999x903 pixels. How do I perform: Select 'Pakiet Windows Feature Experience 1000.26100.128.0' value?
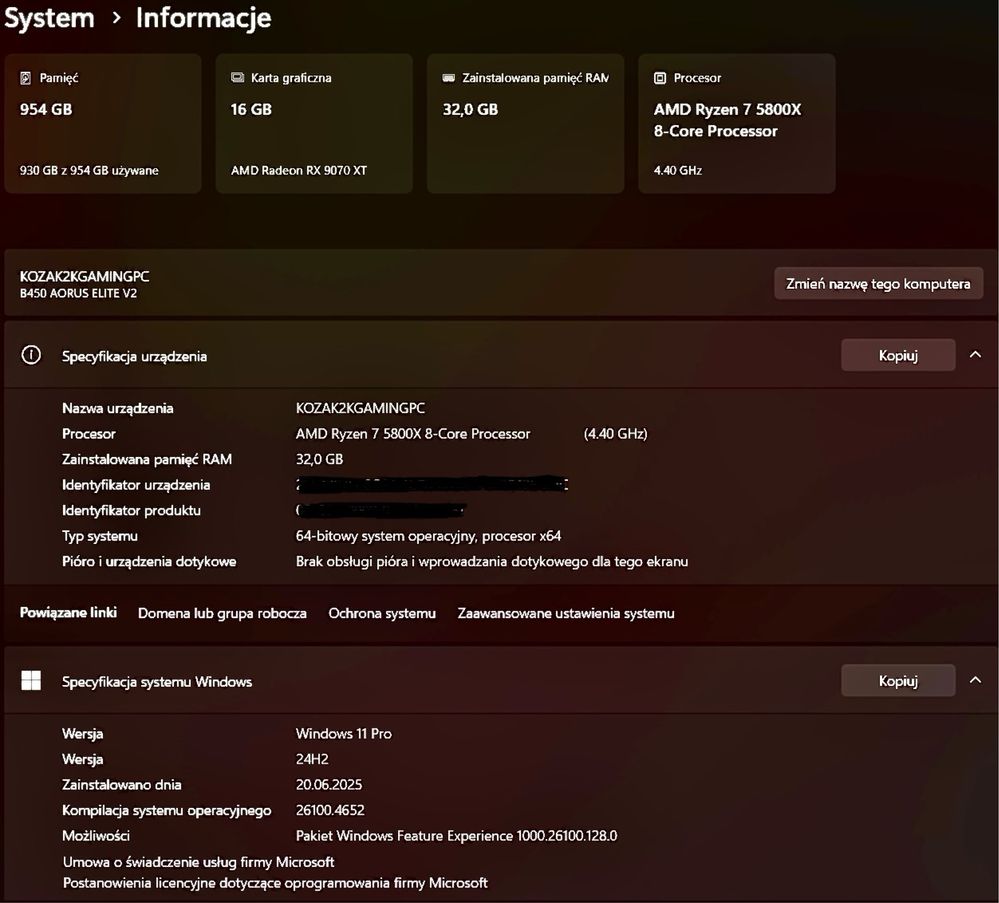click(x=456, y=835)
